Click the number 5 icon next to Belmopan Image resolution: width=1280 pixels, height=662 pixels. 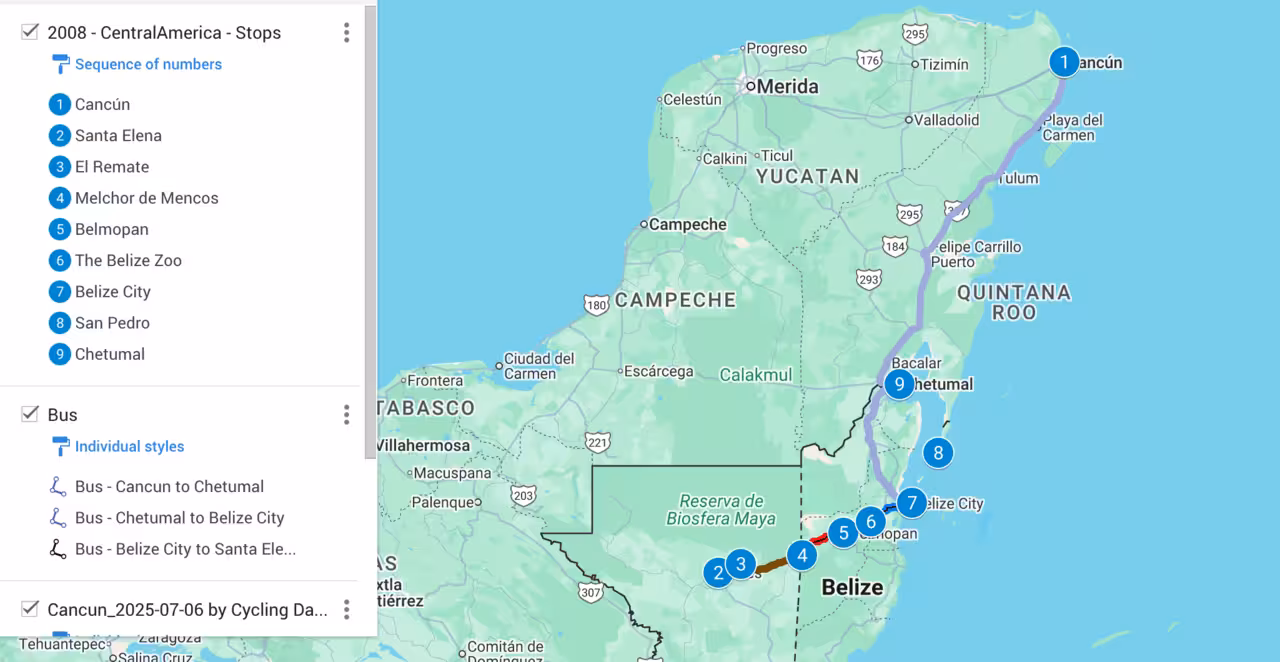tap(60, 229)
